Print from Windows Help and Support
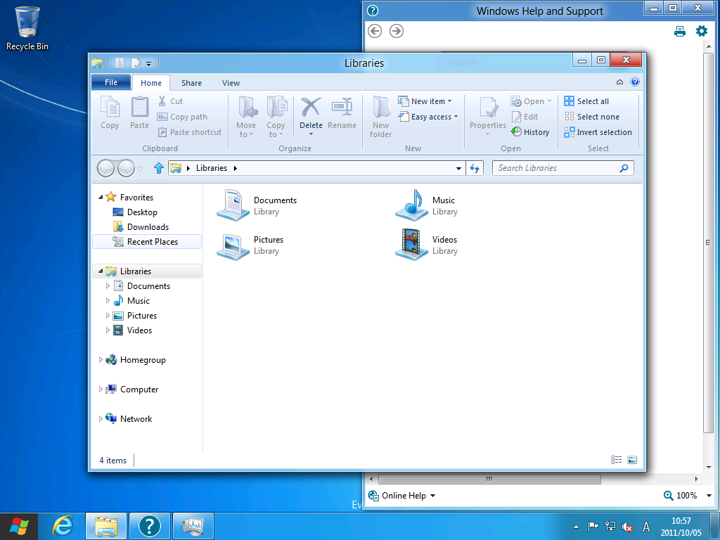720x540 pixels. pyautogui.click(x=680, y=31)
